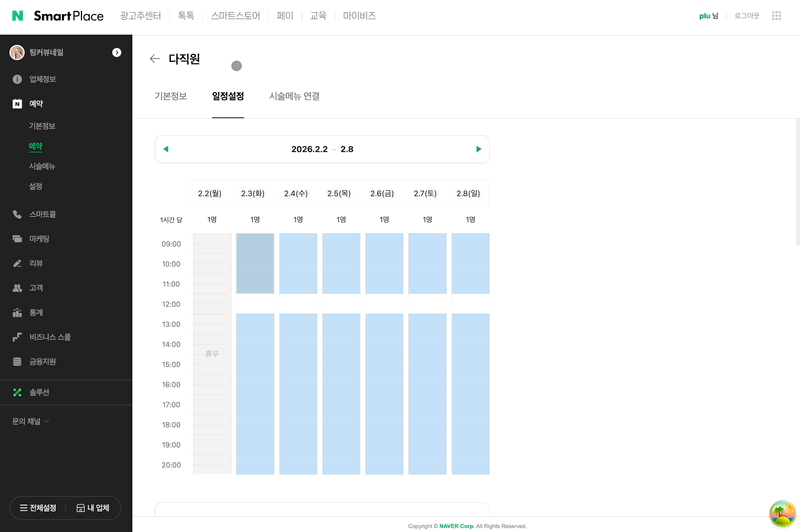Open 솔루션 percent icon
Image resolution: width=800 pixels, height=532 pixels.
point(17,392)
